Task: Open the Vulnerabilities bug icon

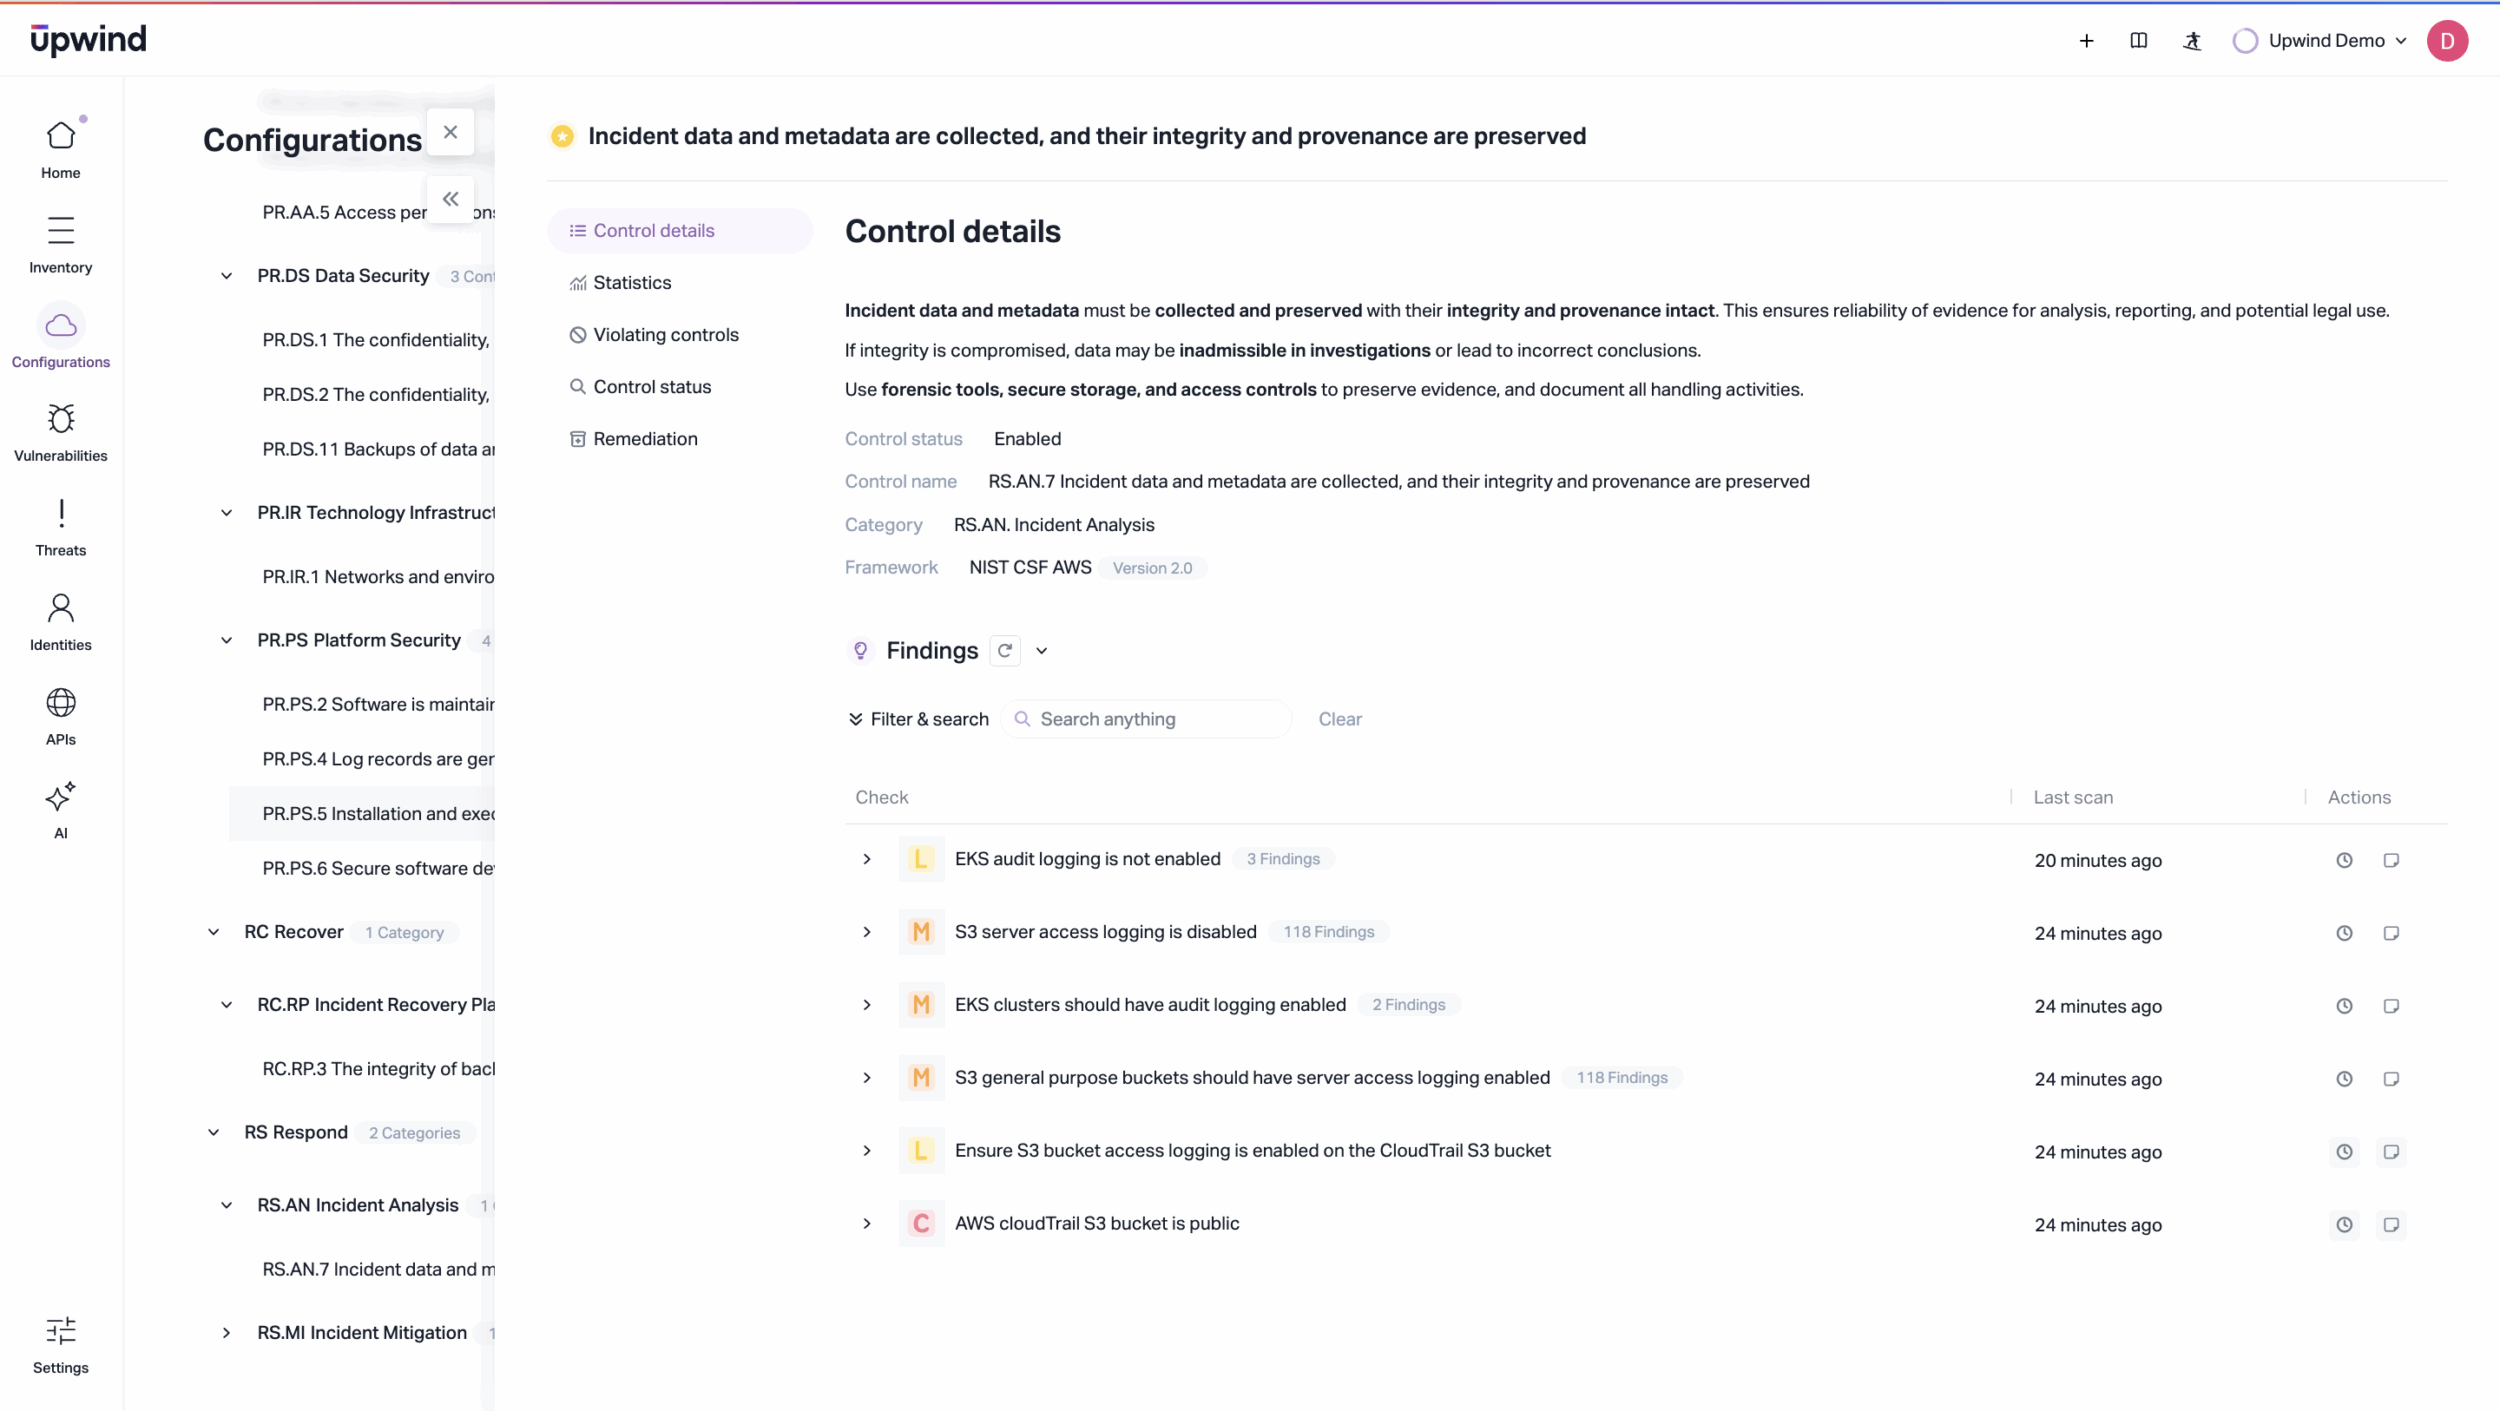Action: tap(60, 420)
